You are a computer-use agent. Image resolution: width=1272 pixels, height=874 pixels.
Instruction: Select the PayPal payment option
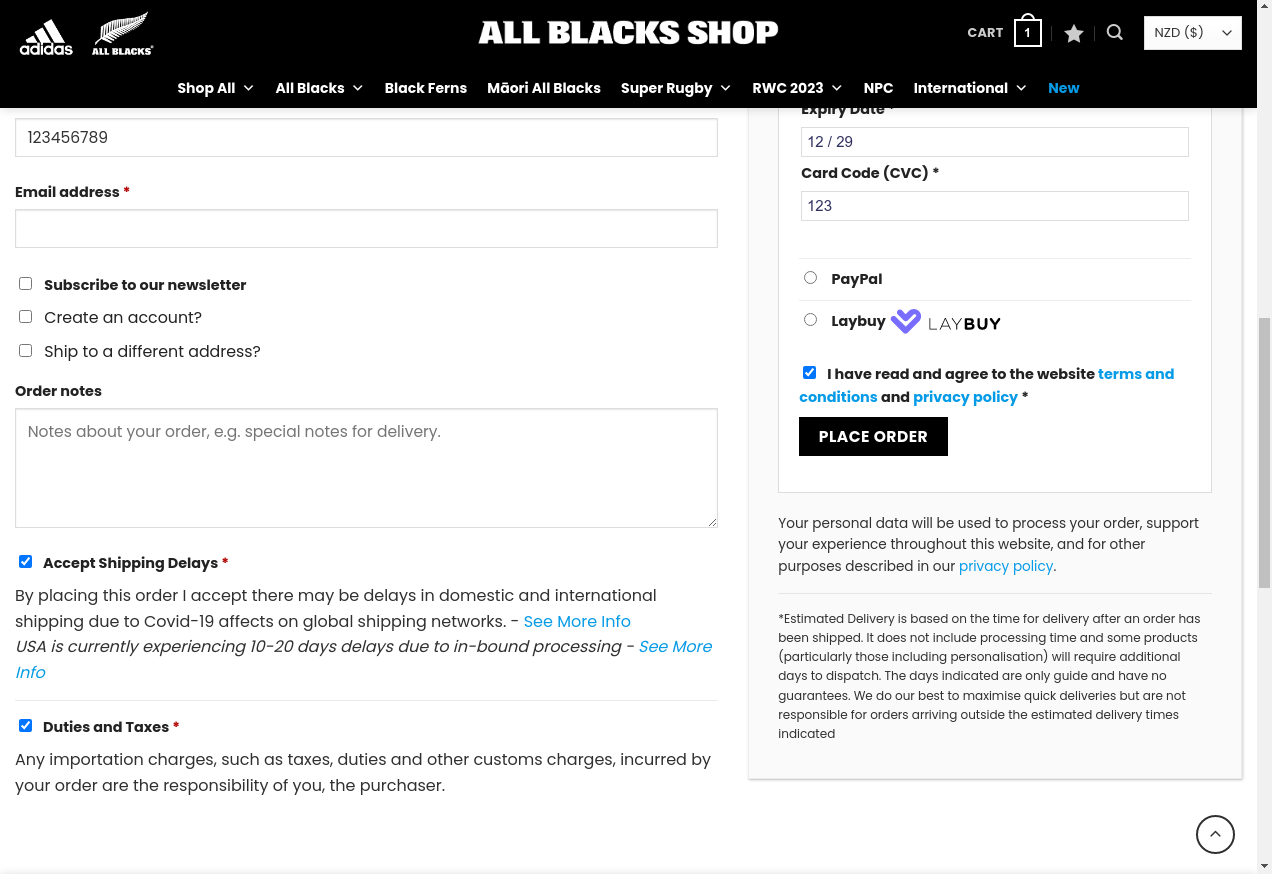[810, 278]
